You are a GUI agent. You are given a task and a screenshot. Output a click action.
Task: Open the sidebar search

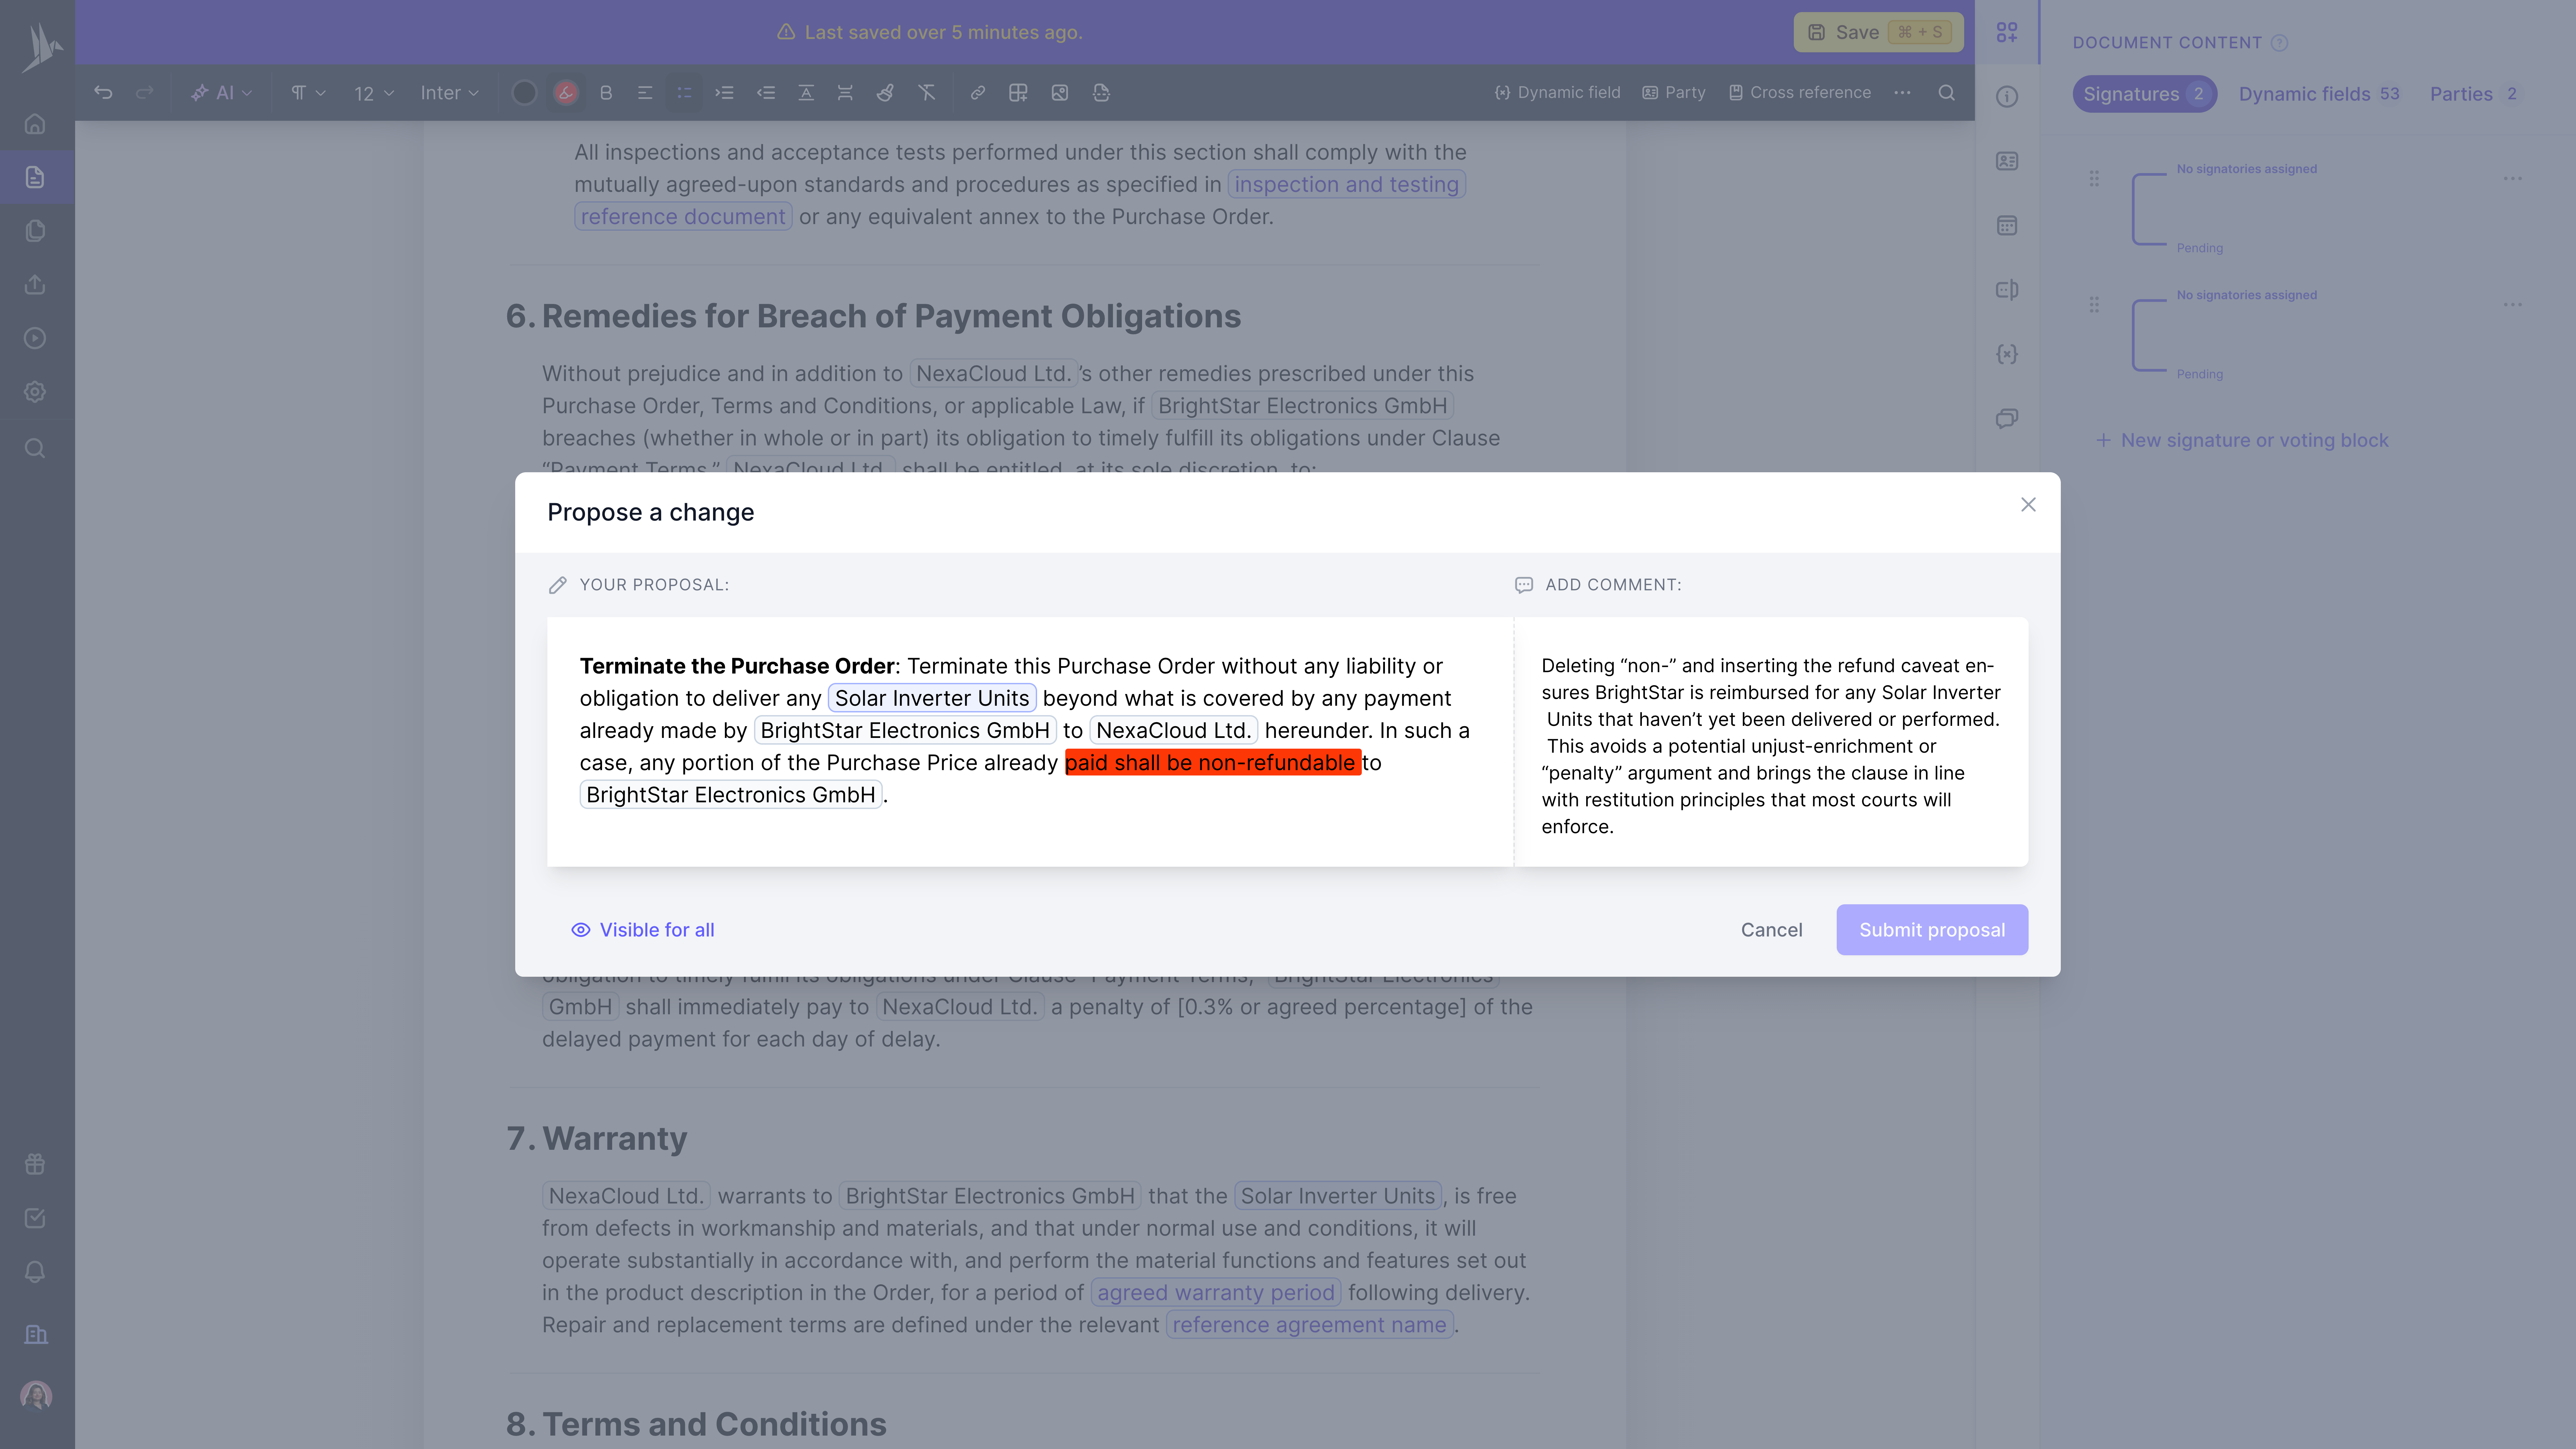[35, 448]
